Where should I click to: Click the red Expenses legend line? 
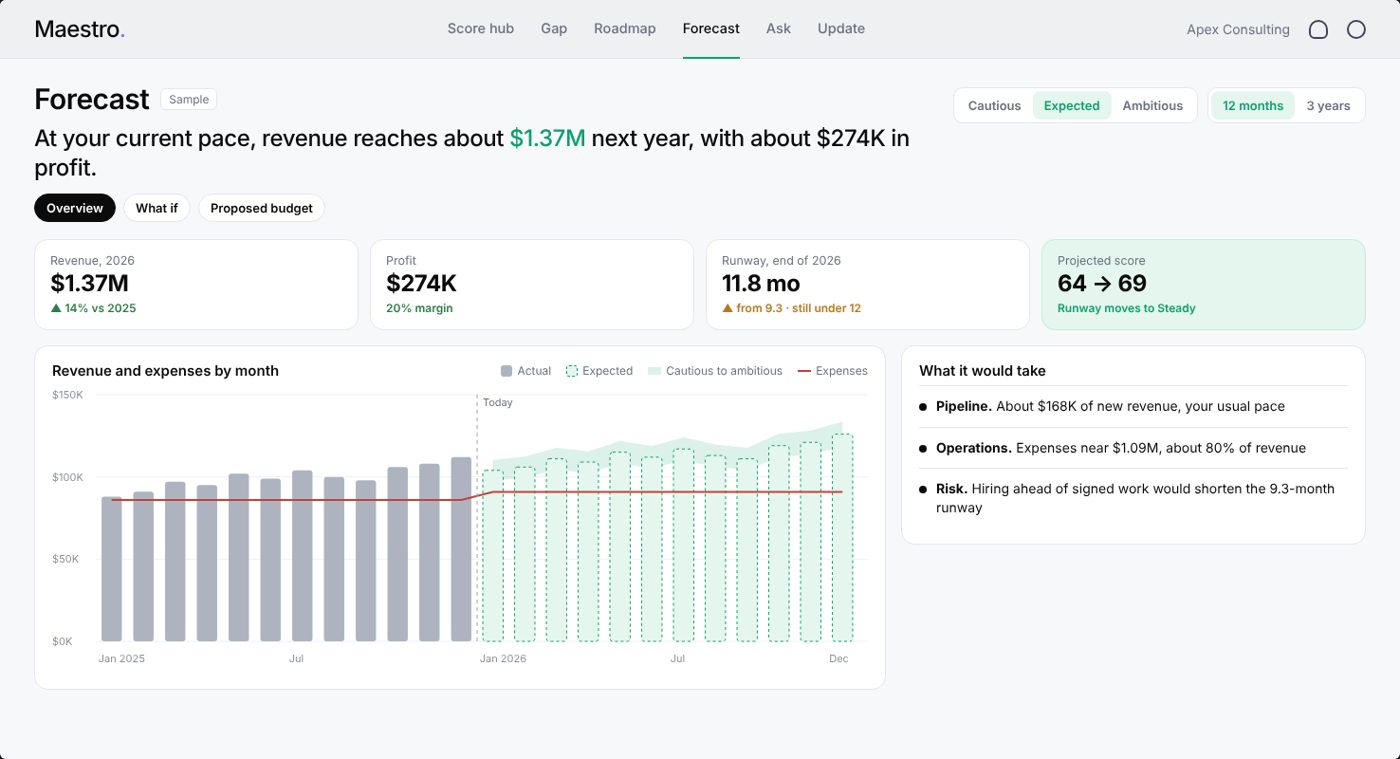[x=804, y=371]
